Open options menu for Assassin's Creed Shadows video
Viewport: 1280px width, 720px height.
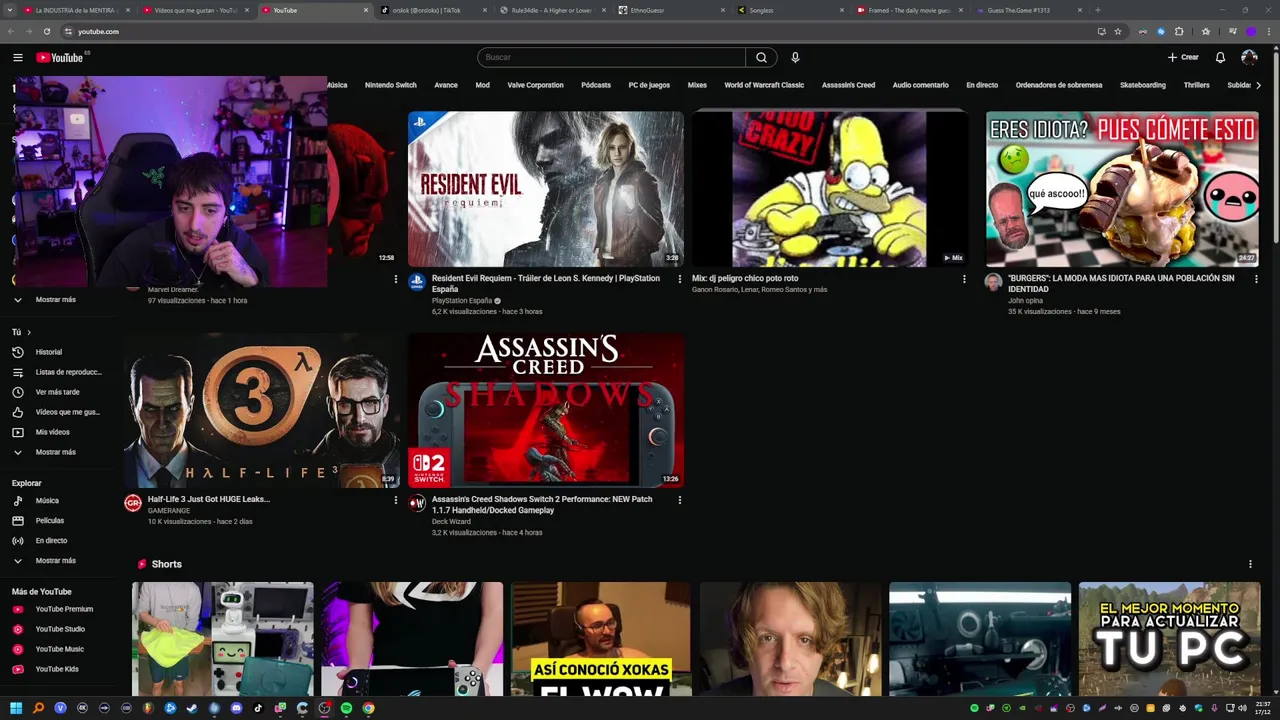pyautogui.click(x=680, y=500)
